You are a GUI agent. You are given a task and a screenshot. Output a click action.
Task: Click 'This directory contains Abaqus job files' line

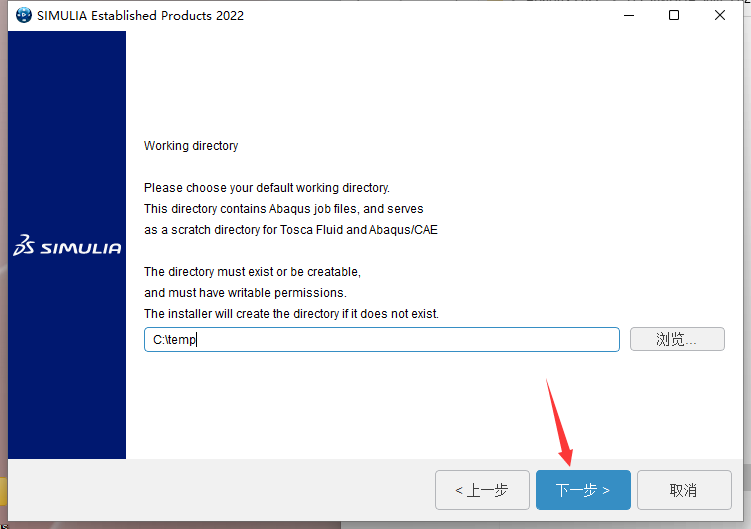pyautogui.click(x=284, y=208)
